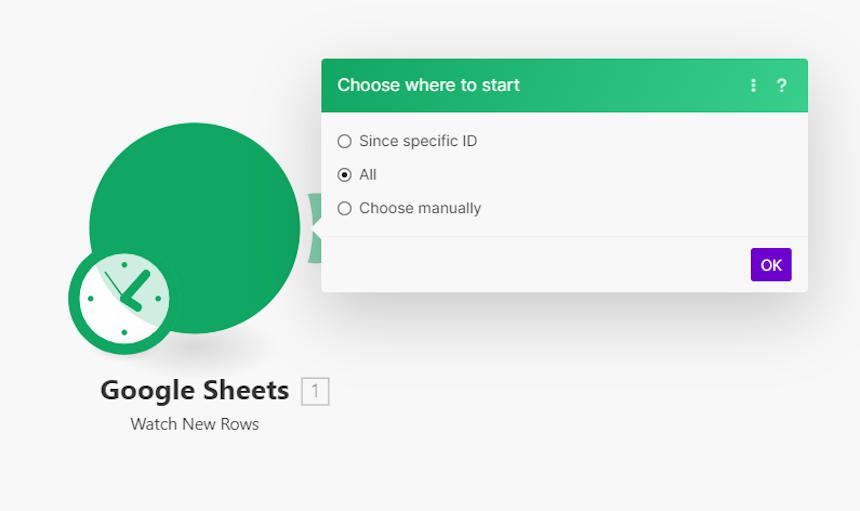Confirm with the purple OK button
Screen dimensions: 860x511
coord(771,265)
